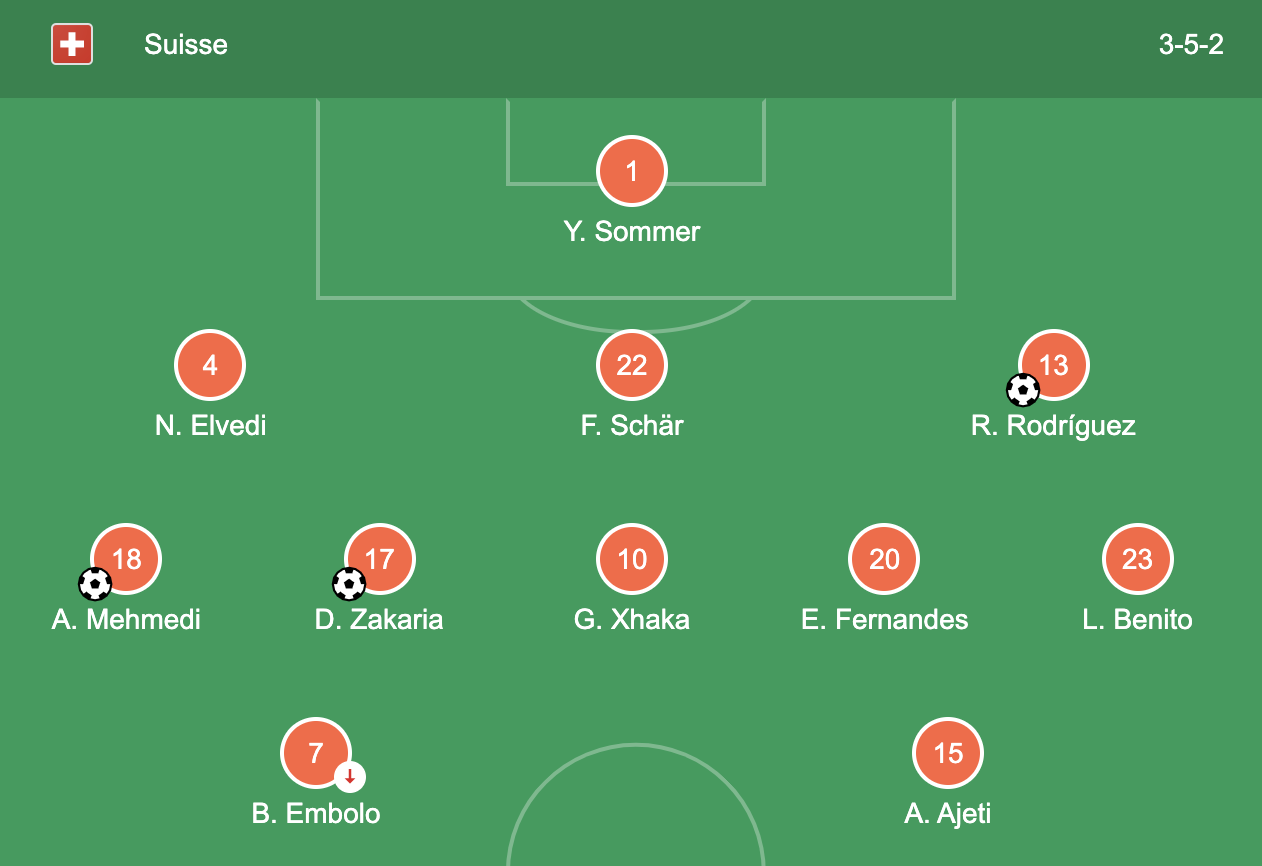The width and height of the screenshot is (1262, 866).
Task: Click goalkeeper number 1 circle
Action: [x=632, y=171]
